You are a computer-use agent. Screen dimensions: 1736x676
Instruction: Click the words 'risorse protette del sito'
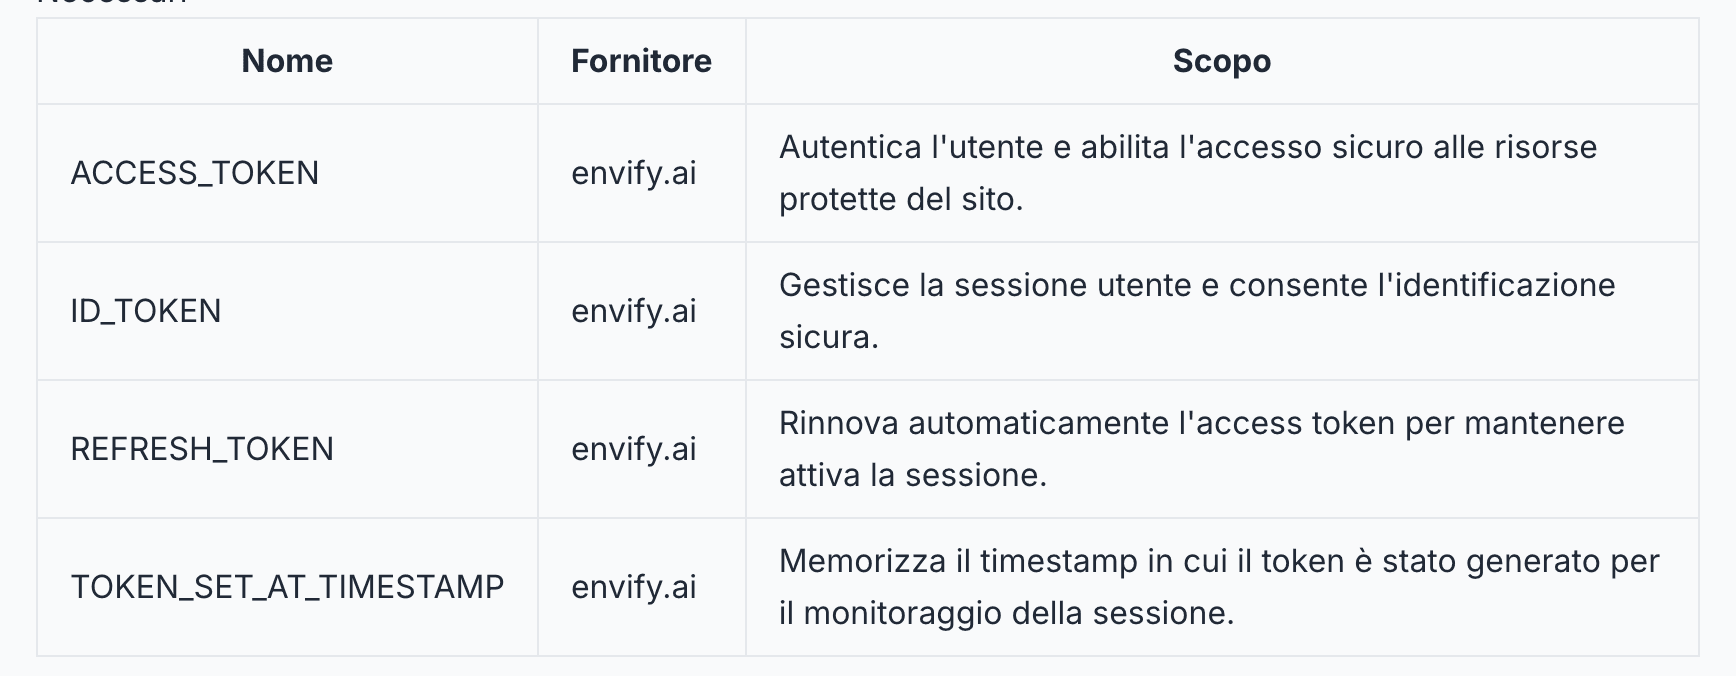point(1188,173)
